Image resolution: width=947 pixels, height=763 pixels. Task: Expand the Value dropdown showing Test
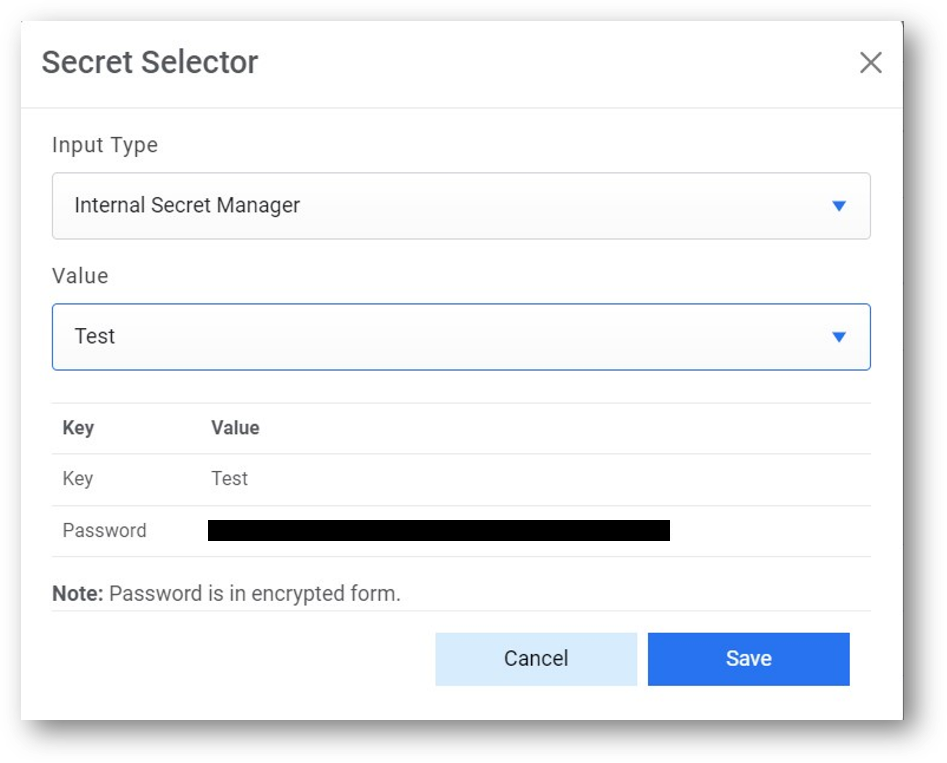tap(460, 337)
